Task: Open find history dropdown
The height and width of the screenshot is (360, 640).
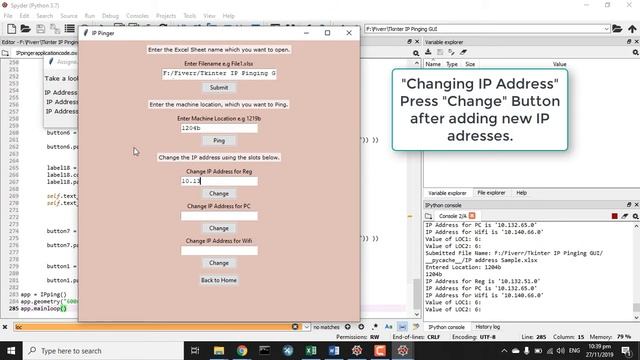Action: [307, 327]
